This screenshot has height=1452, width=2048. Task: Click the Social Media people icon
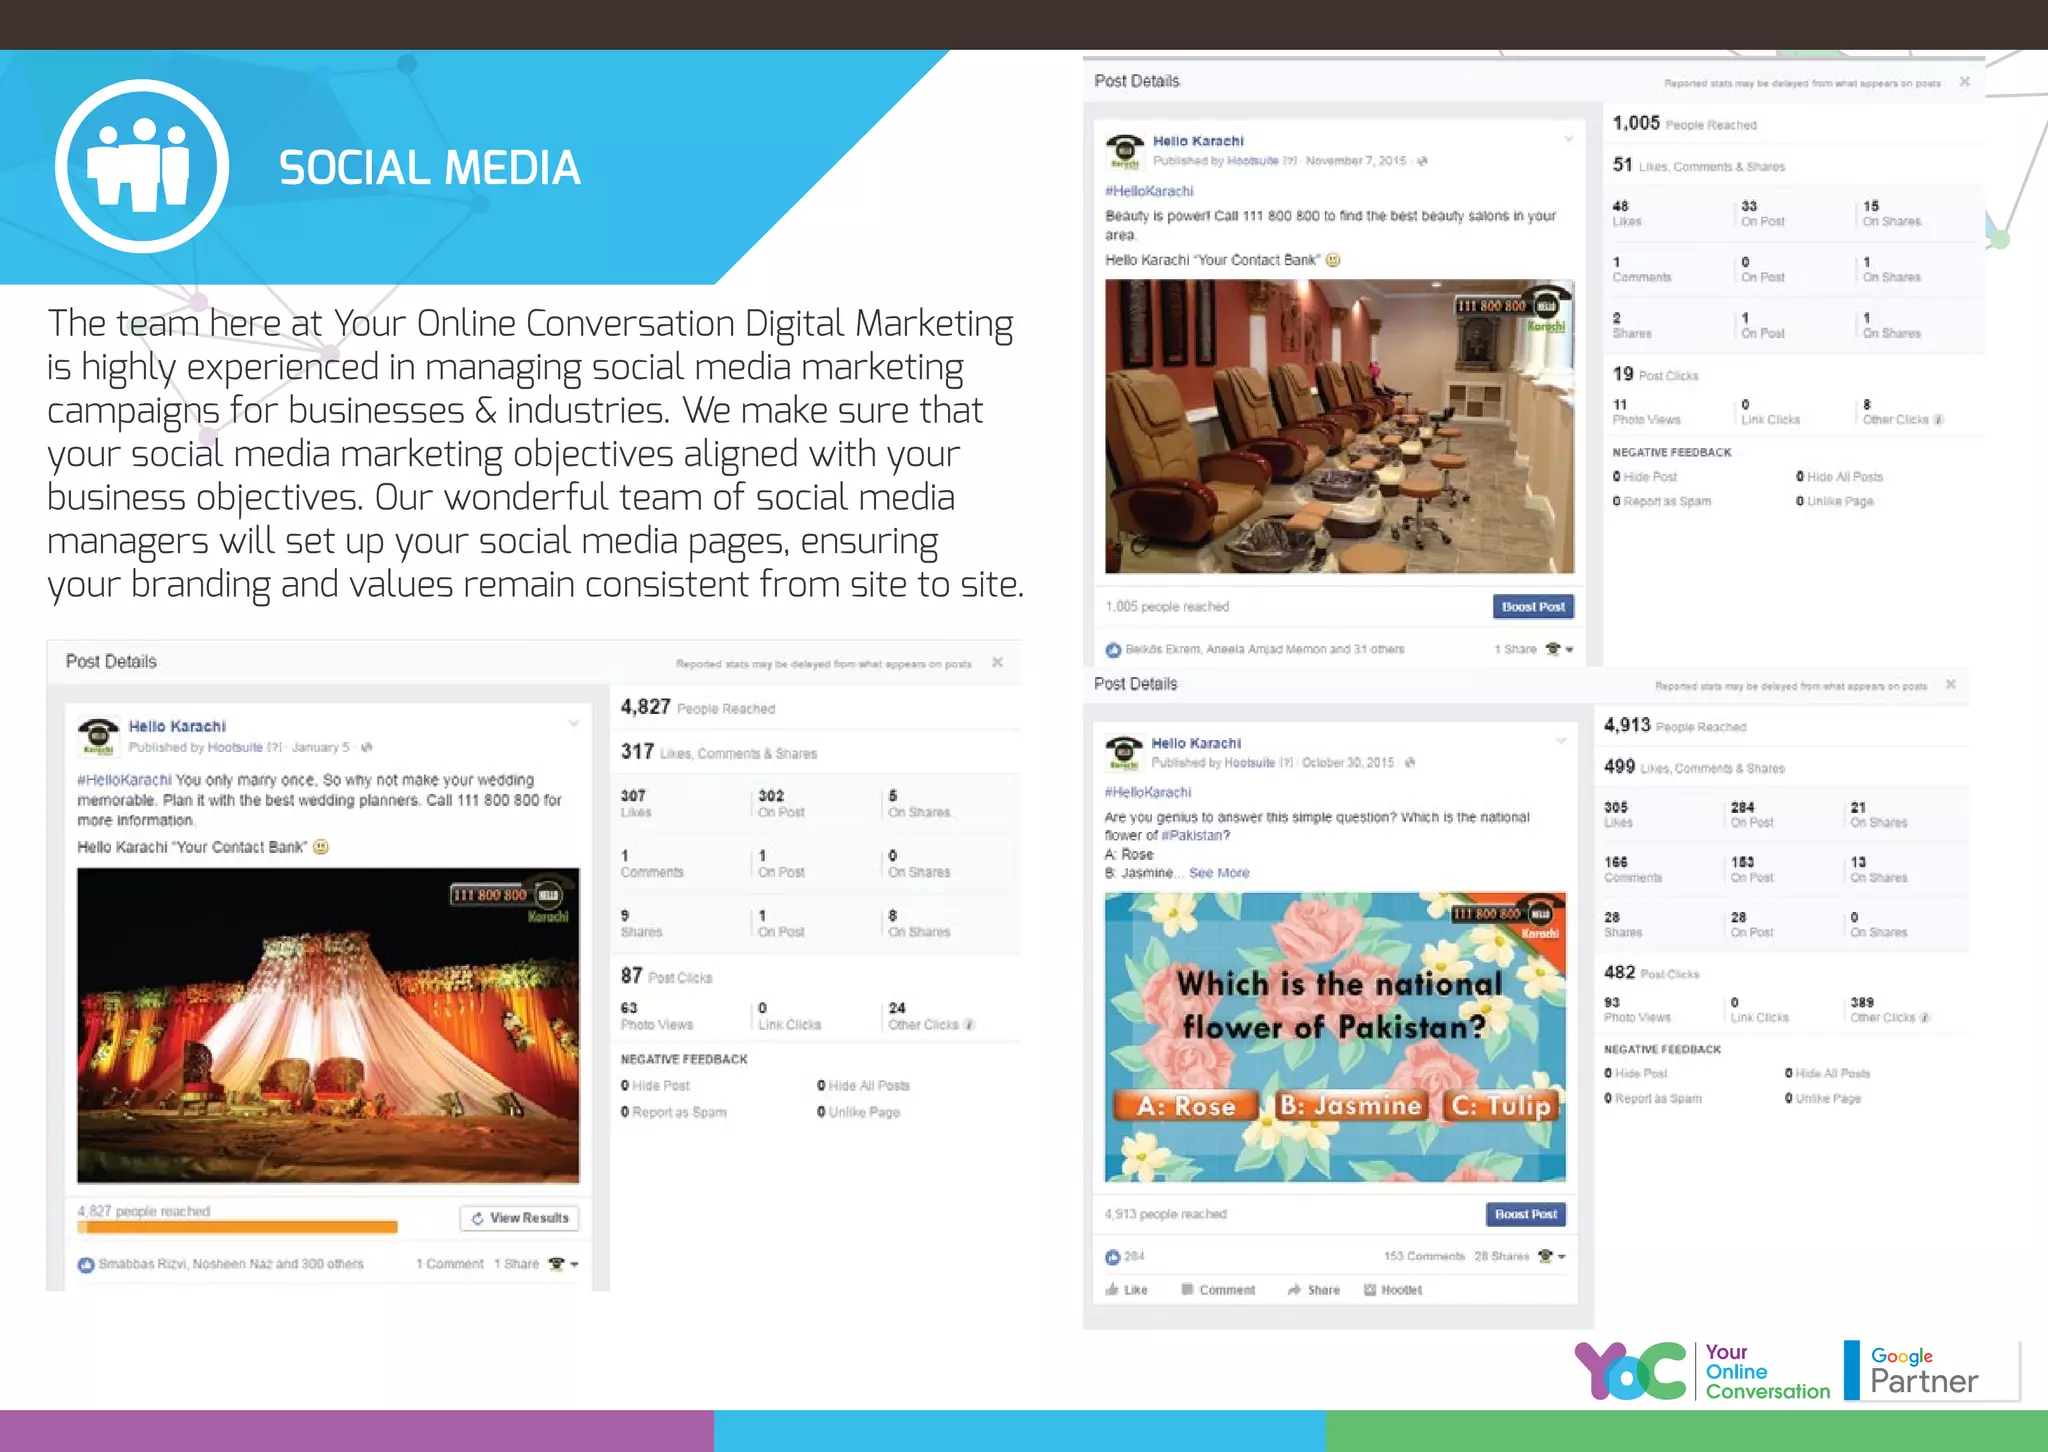point(141,166)
